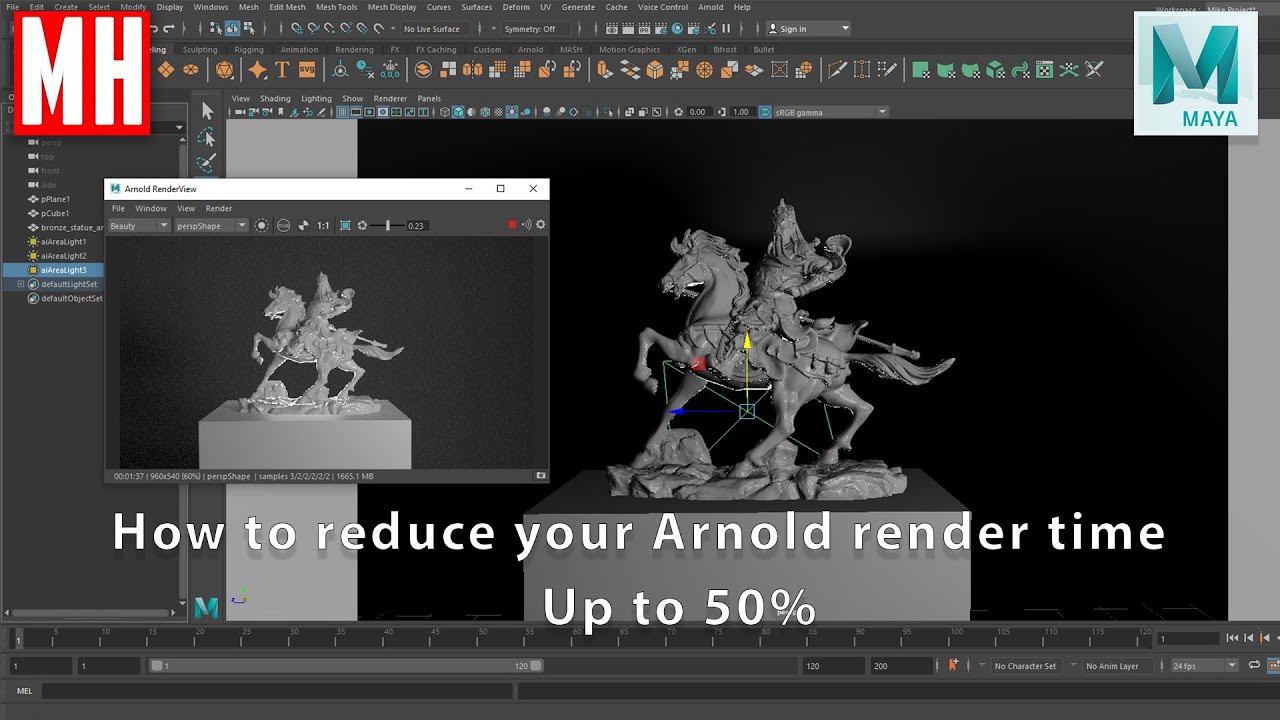1280x720 pixels.
Task: Click the polygon text 'T' shelf icon
Action: tap(282, 69)
